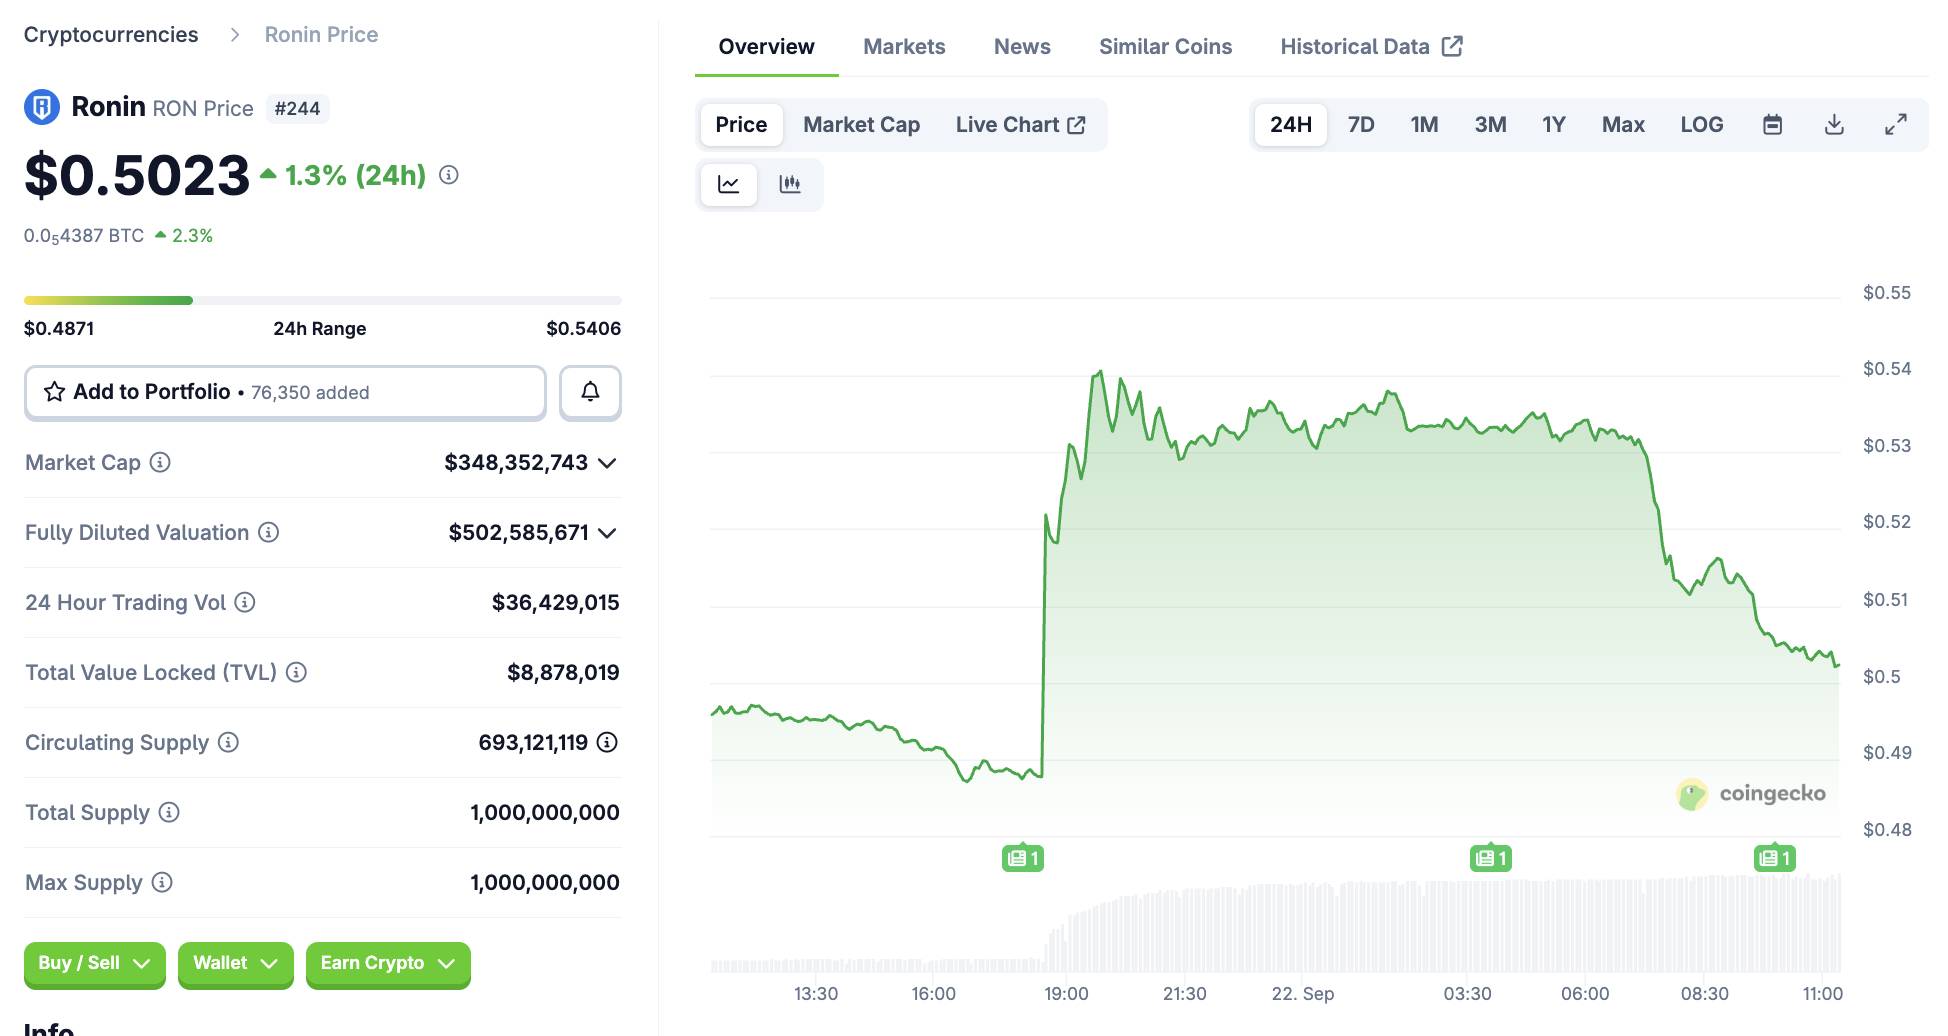Click the $8,878,019 TVL value
The width and height of the screenshot is (1948, 1036).
(563, 672)
